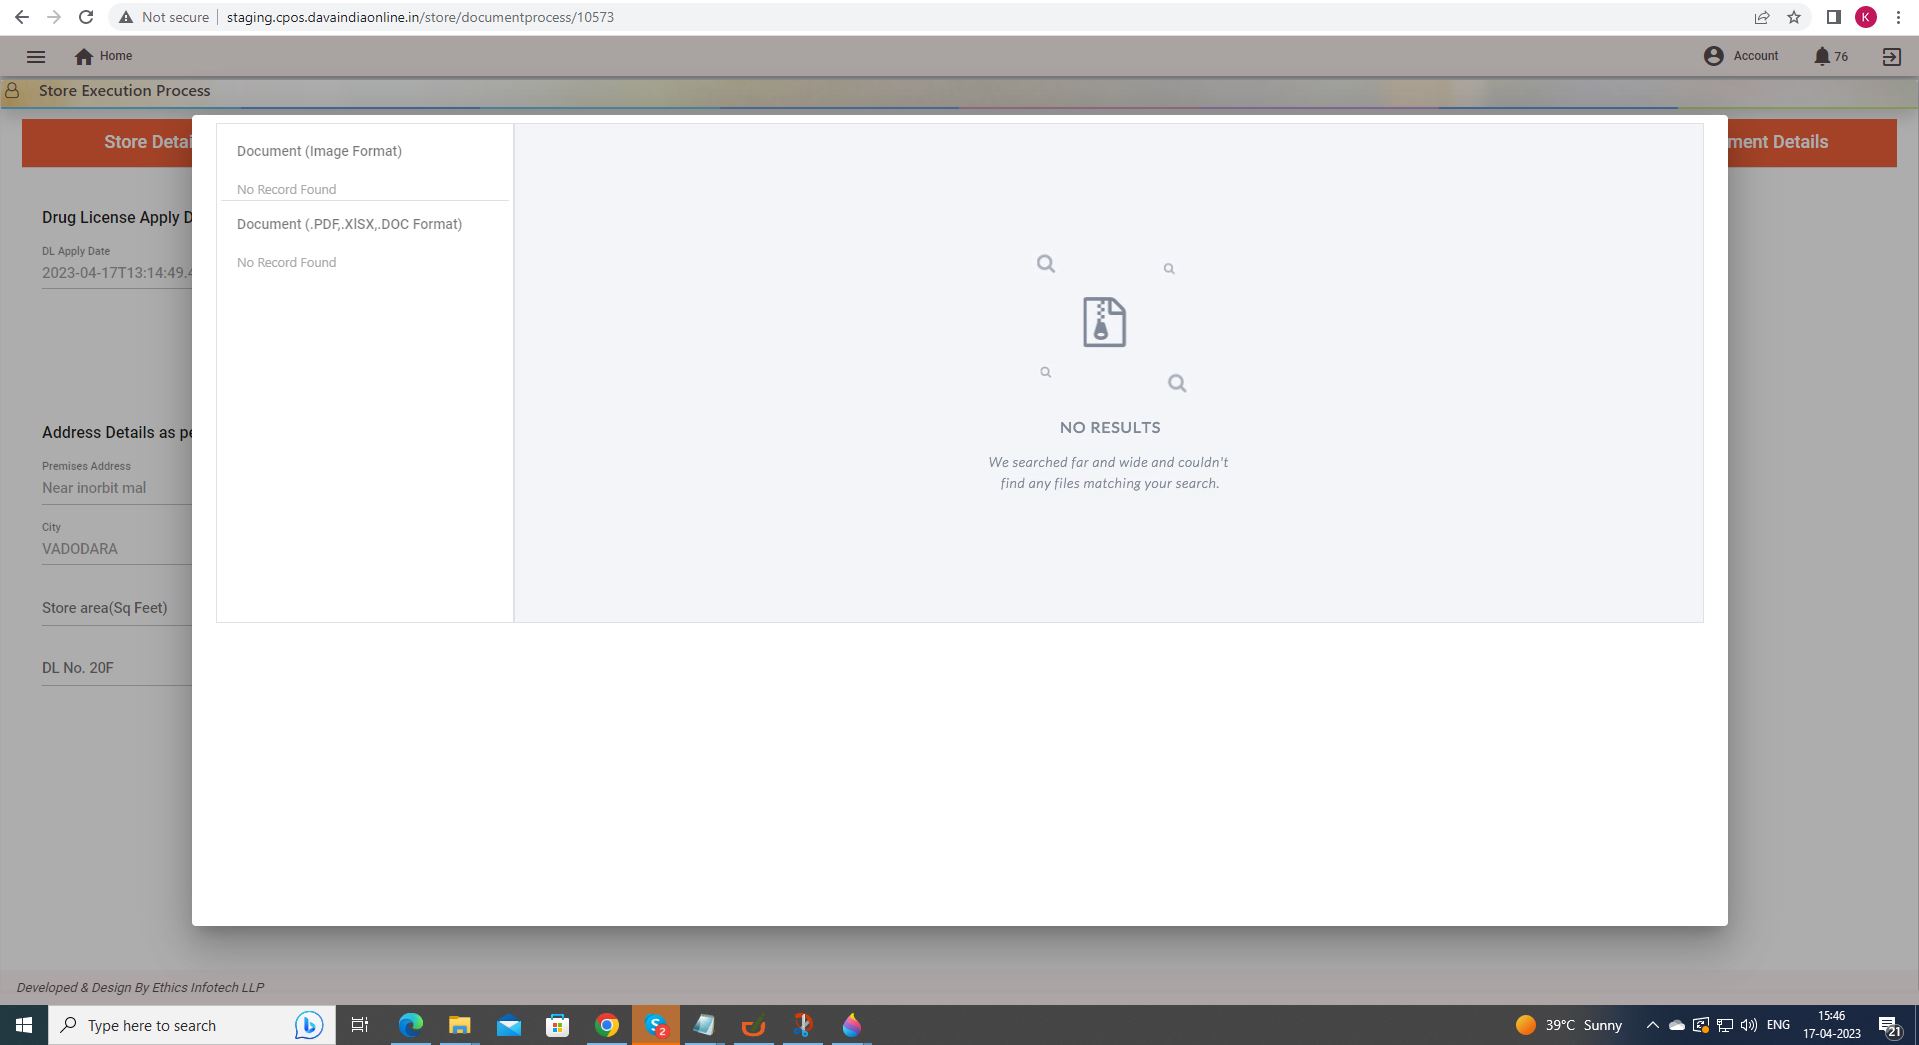Click the browser share page icon

click(1762, 17)
